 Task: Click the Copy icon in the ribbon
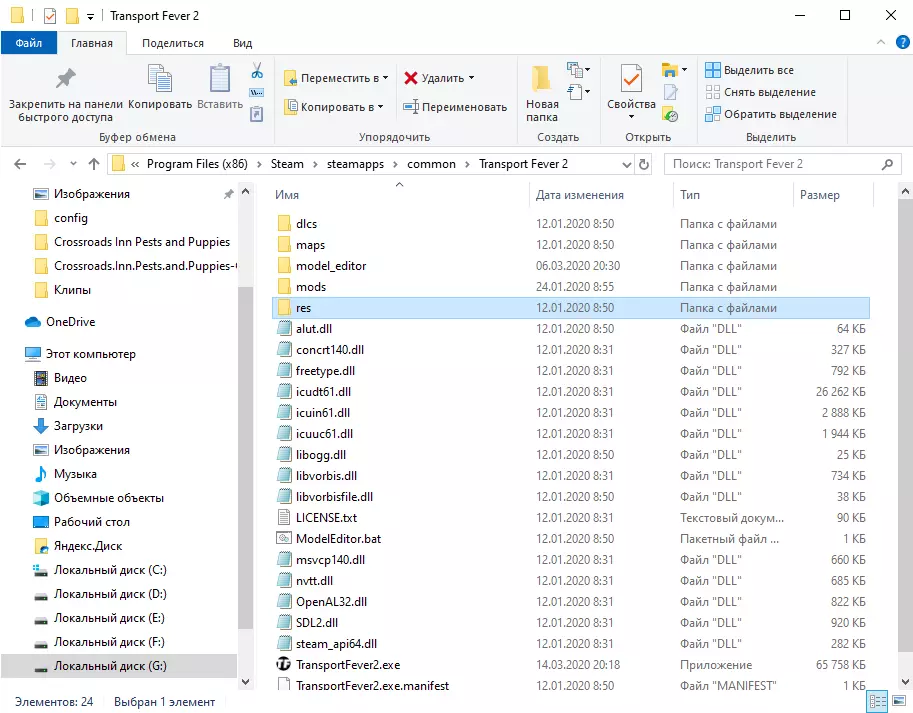tap(160, 78)
